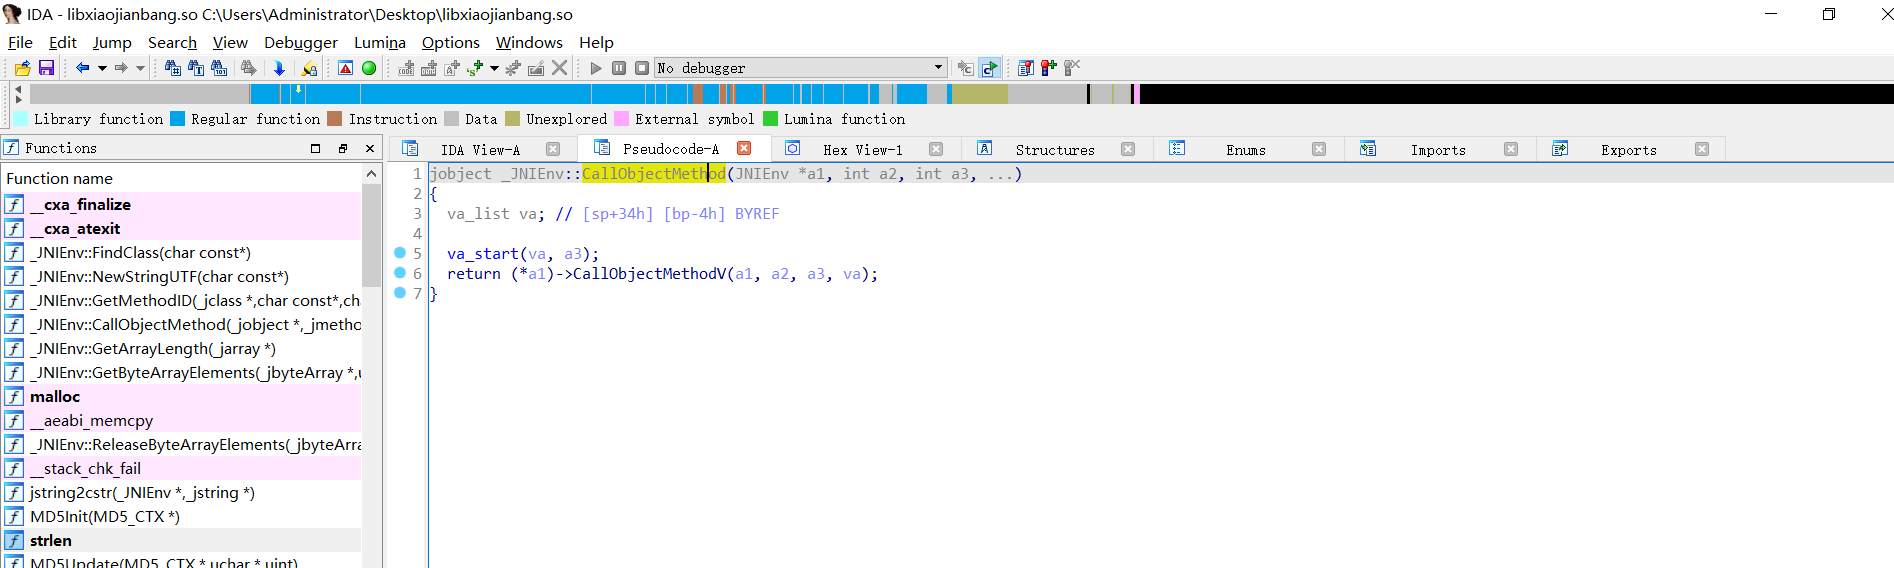Close the Hex View-1 tab
Viewport: 1894px width, 568px height.
point(936,149)
